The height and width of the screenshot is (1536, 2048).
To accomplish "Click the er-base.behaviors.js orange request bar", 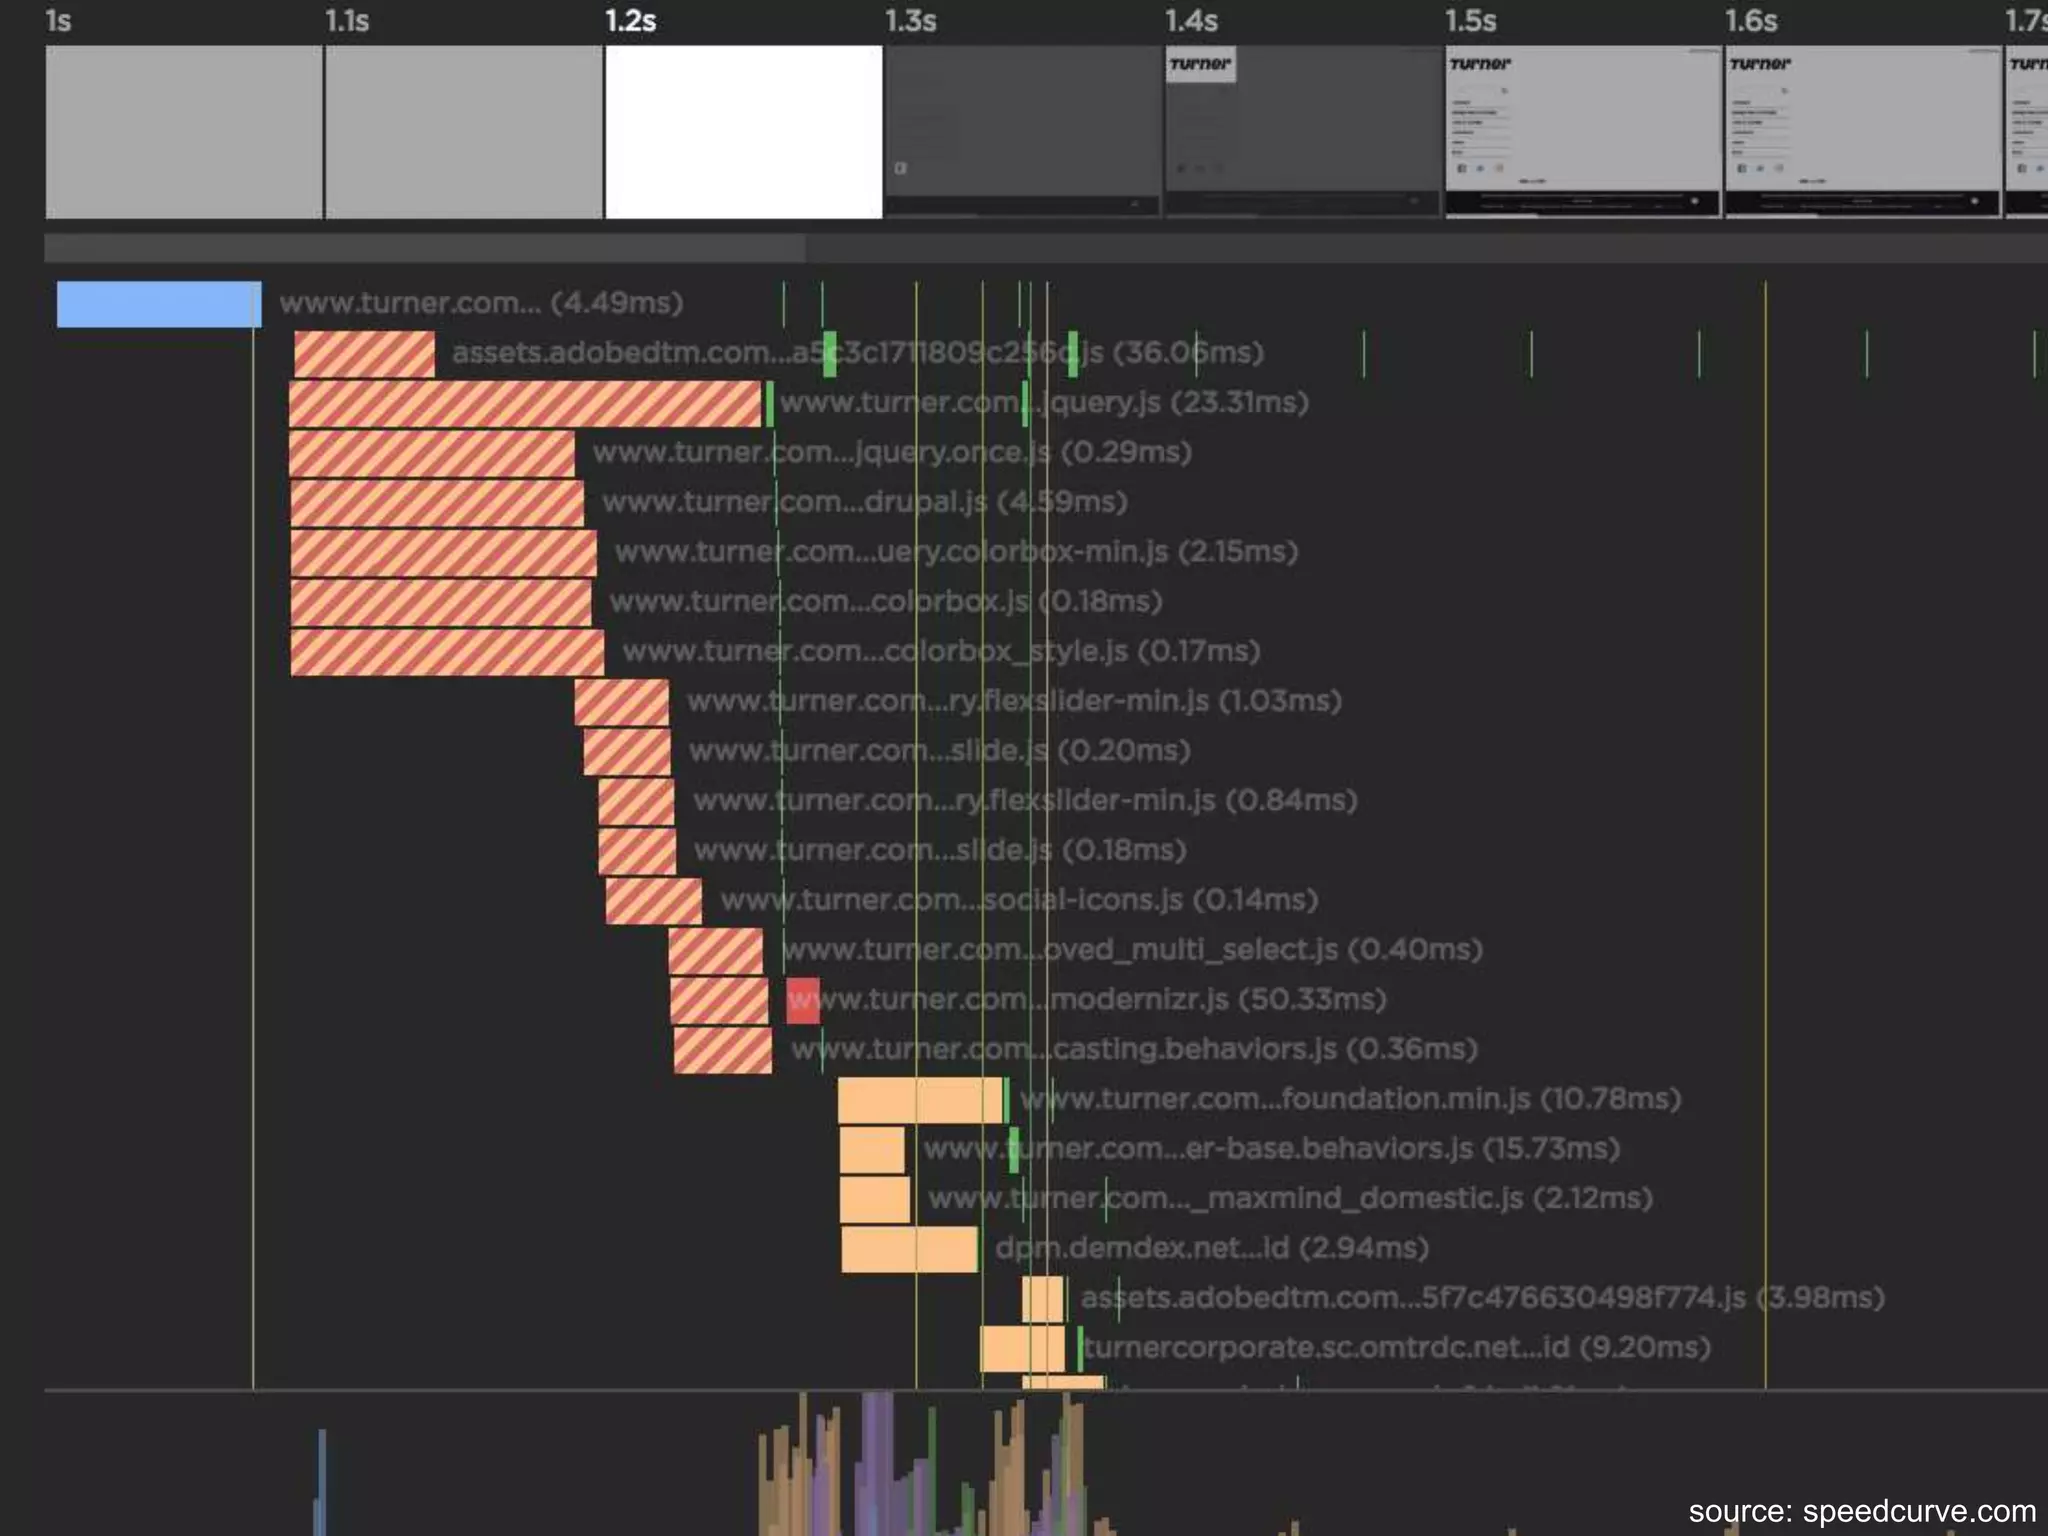I will click(871, 1150).
